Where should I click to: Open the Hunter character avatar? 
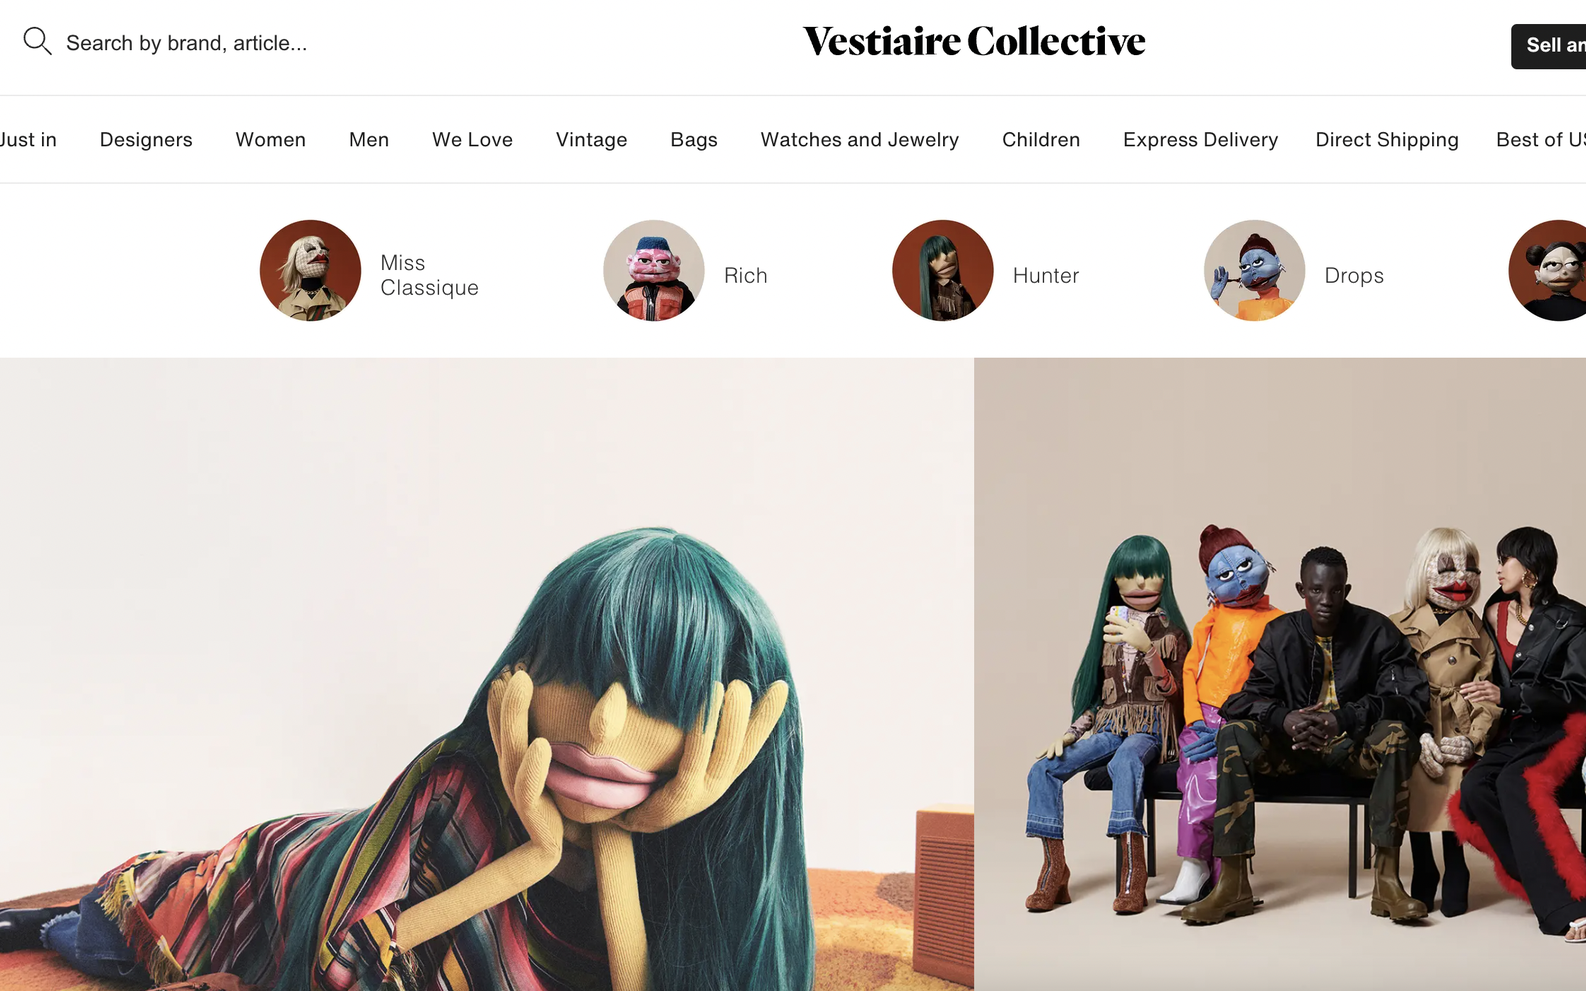click(942, 270)
